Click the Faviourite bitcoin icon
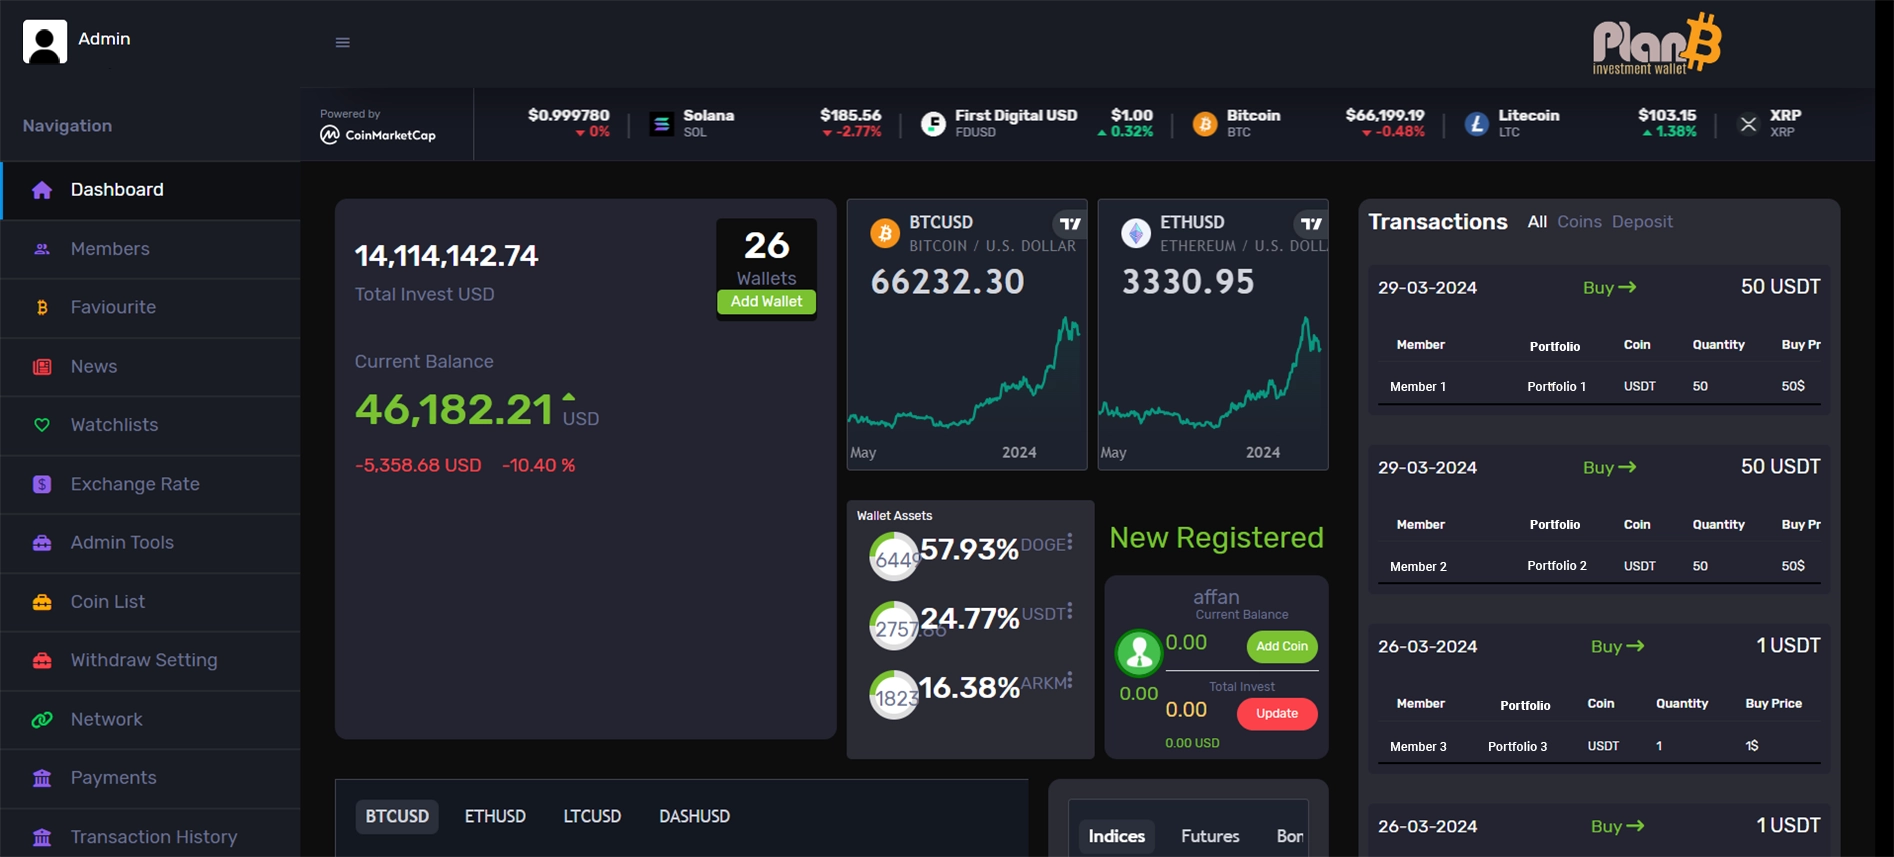Screen dimensions: 1894x857 click(42, 308)
